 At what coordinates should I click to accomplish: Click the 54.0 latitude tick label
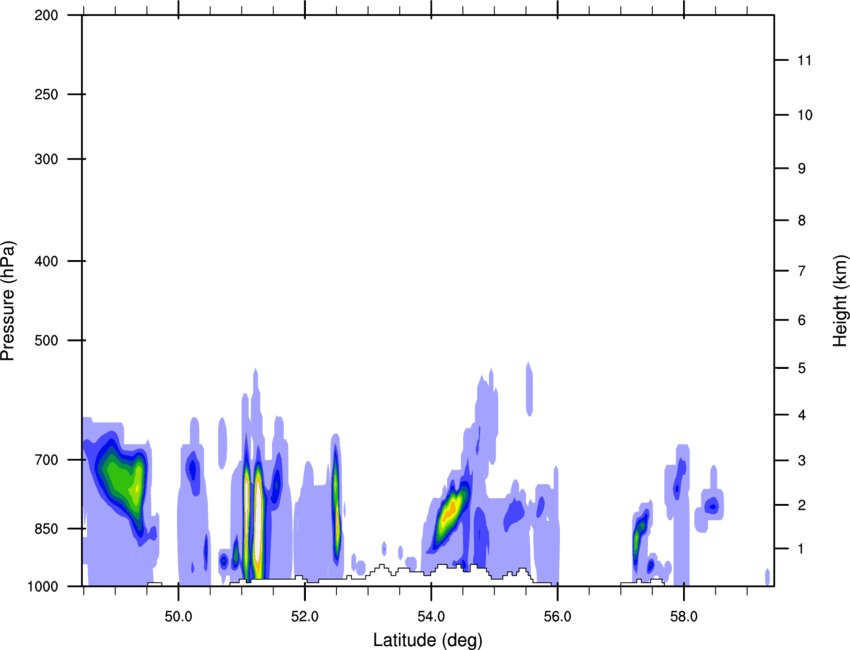click(x=431, y=617)
